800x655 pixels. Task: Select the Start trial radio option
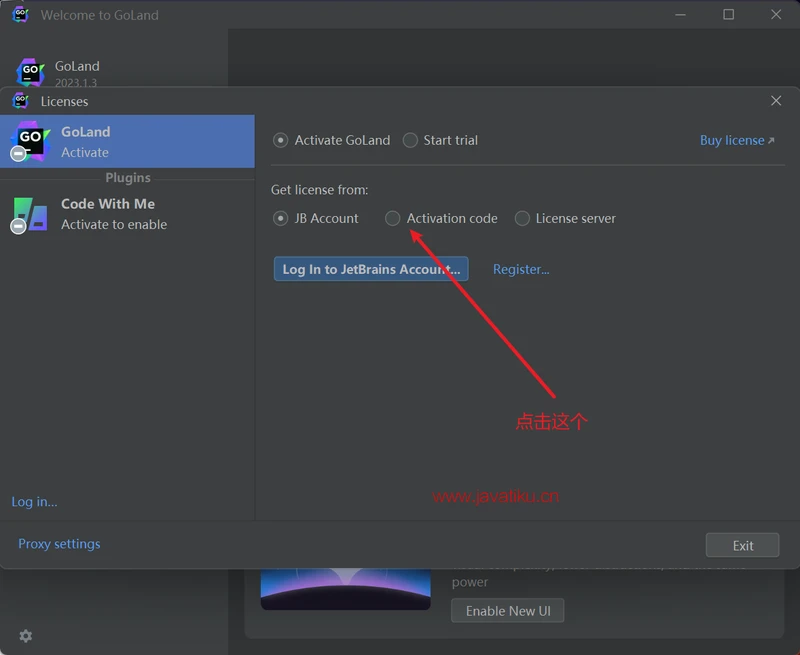tap(410, 140)
